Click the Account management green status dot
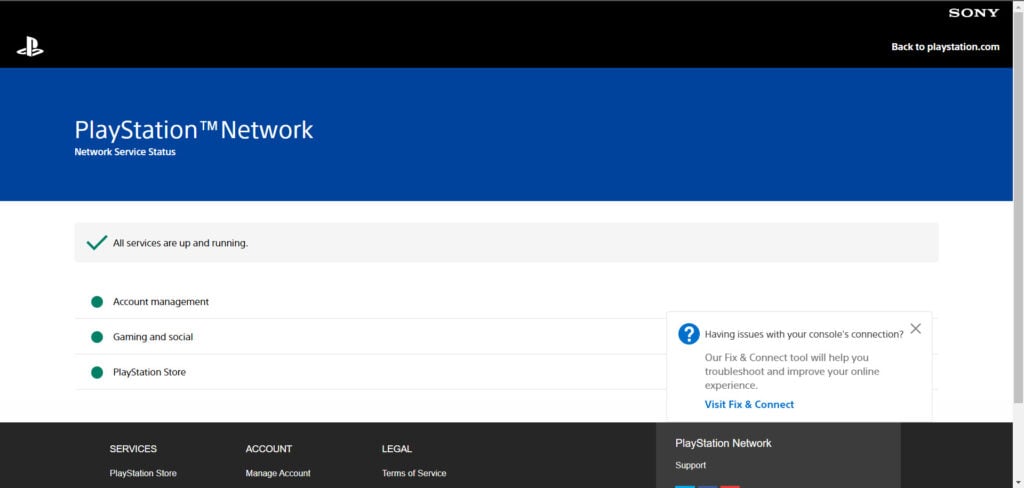The height and width of the screenshot is (488, 1024). (x=97, y=302)
